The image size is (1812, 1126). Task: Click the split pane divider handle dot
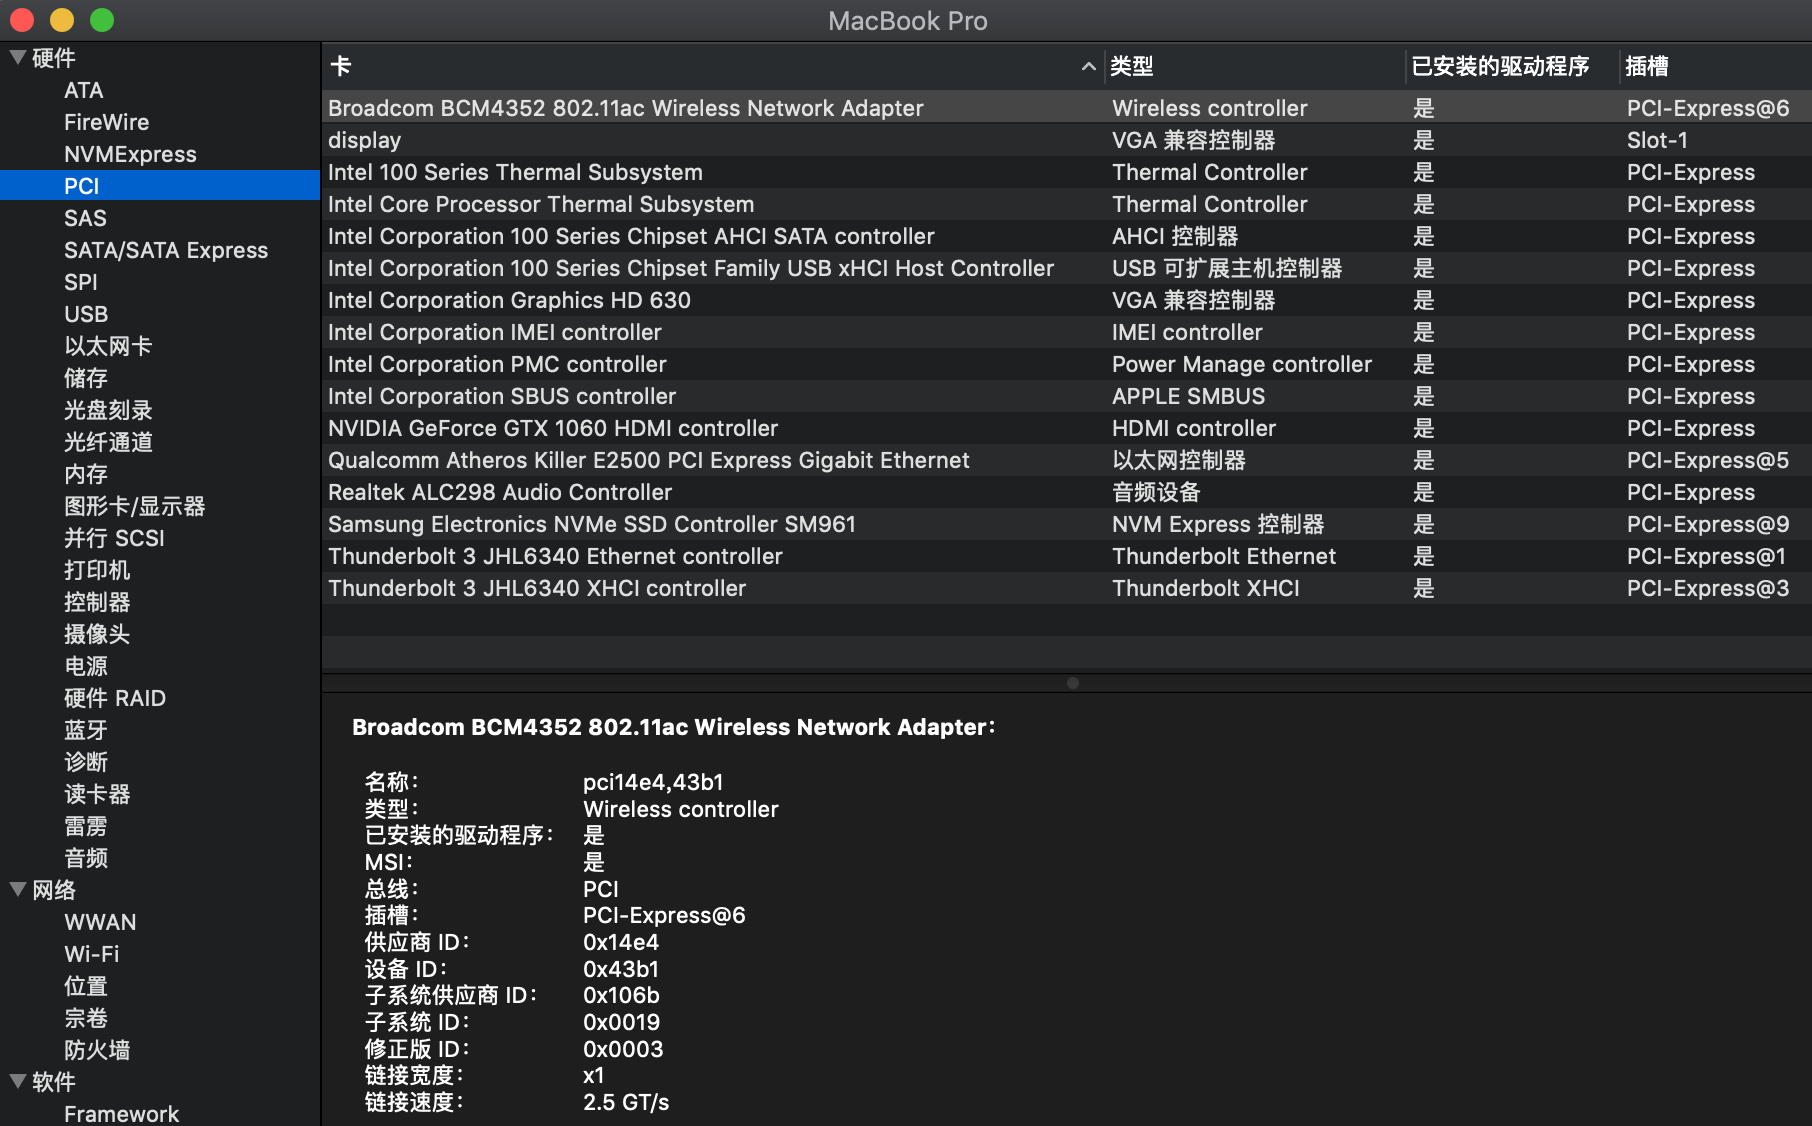(x=1073, y=683)
